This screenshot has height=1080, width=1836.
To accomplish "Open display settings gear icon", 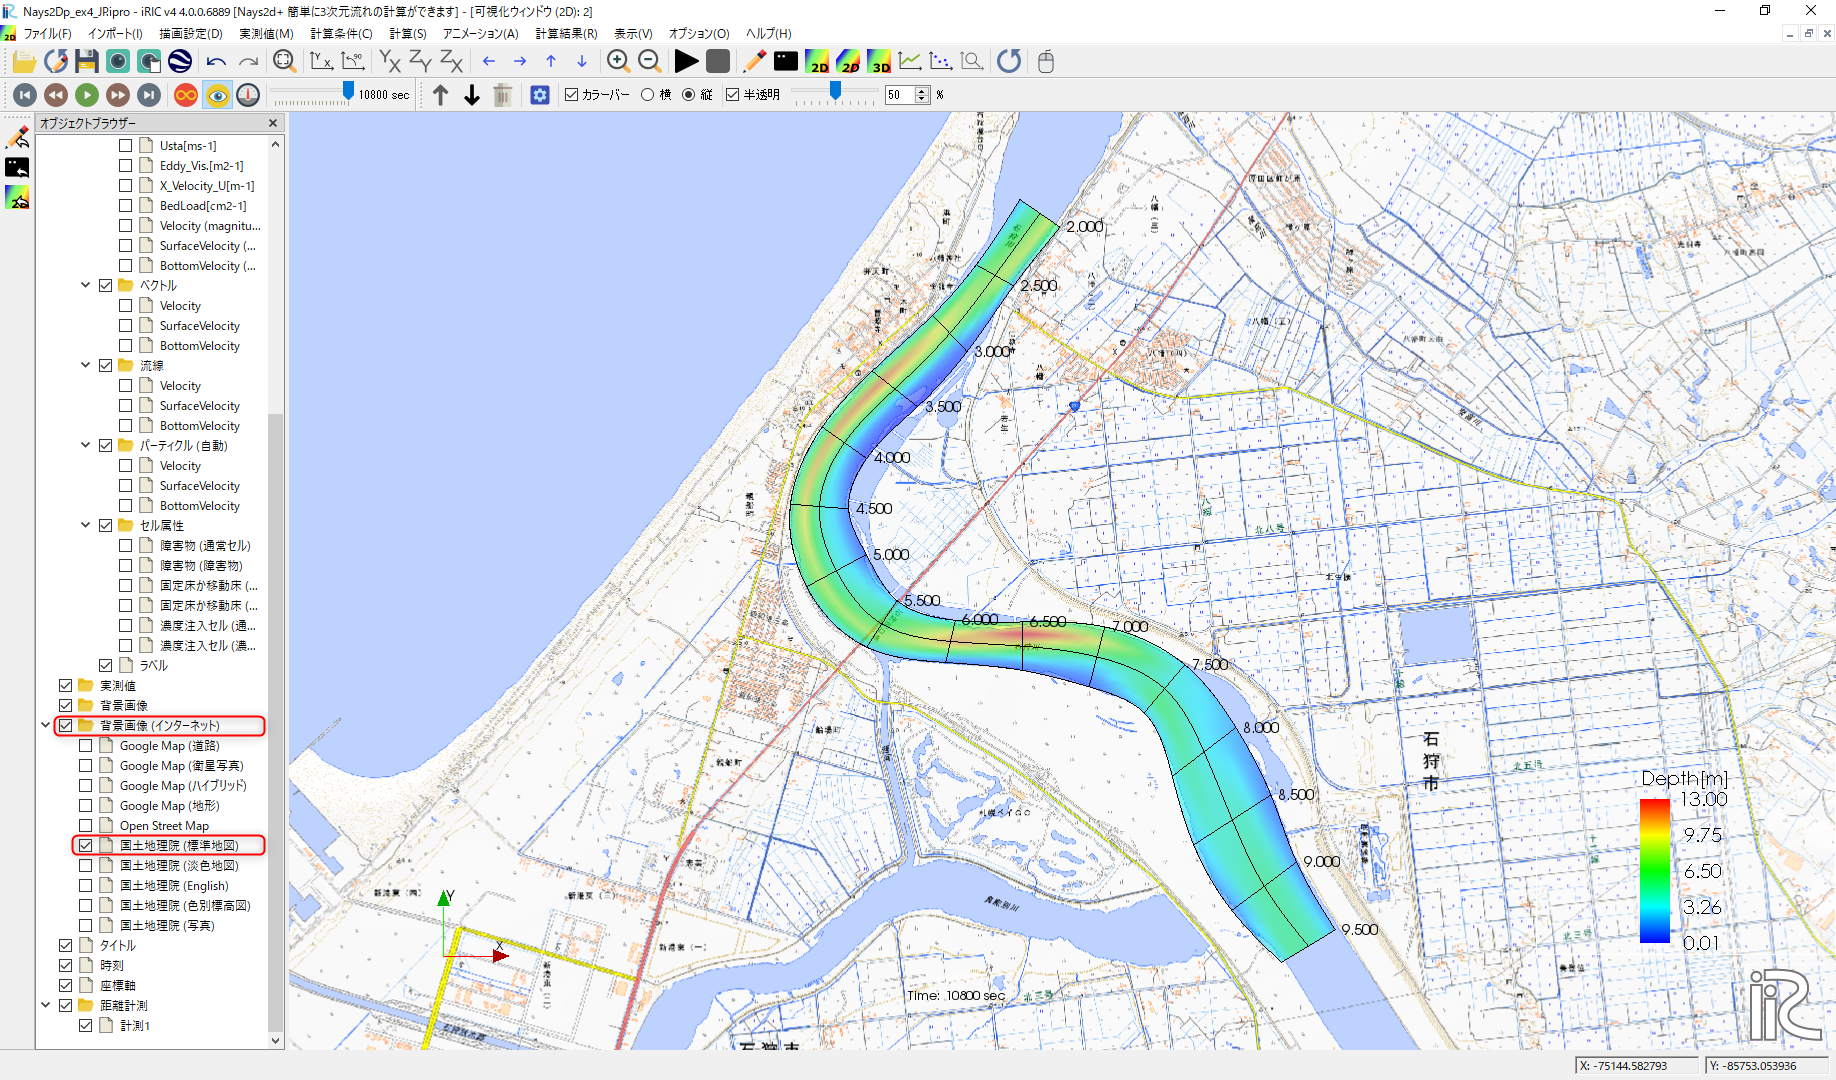I will (540, 95).
